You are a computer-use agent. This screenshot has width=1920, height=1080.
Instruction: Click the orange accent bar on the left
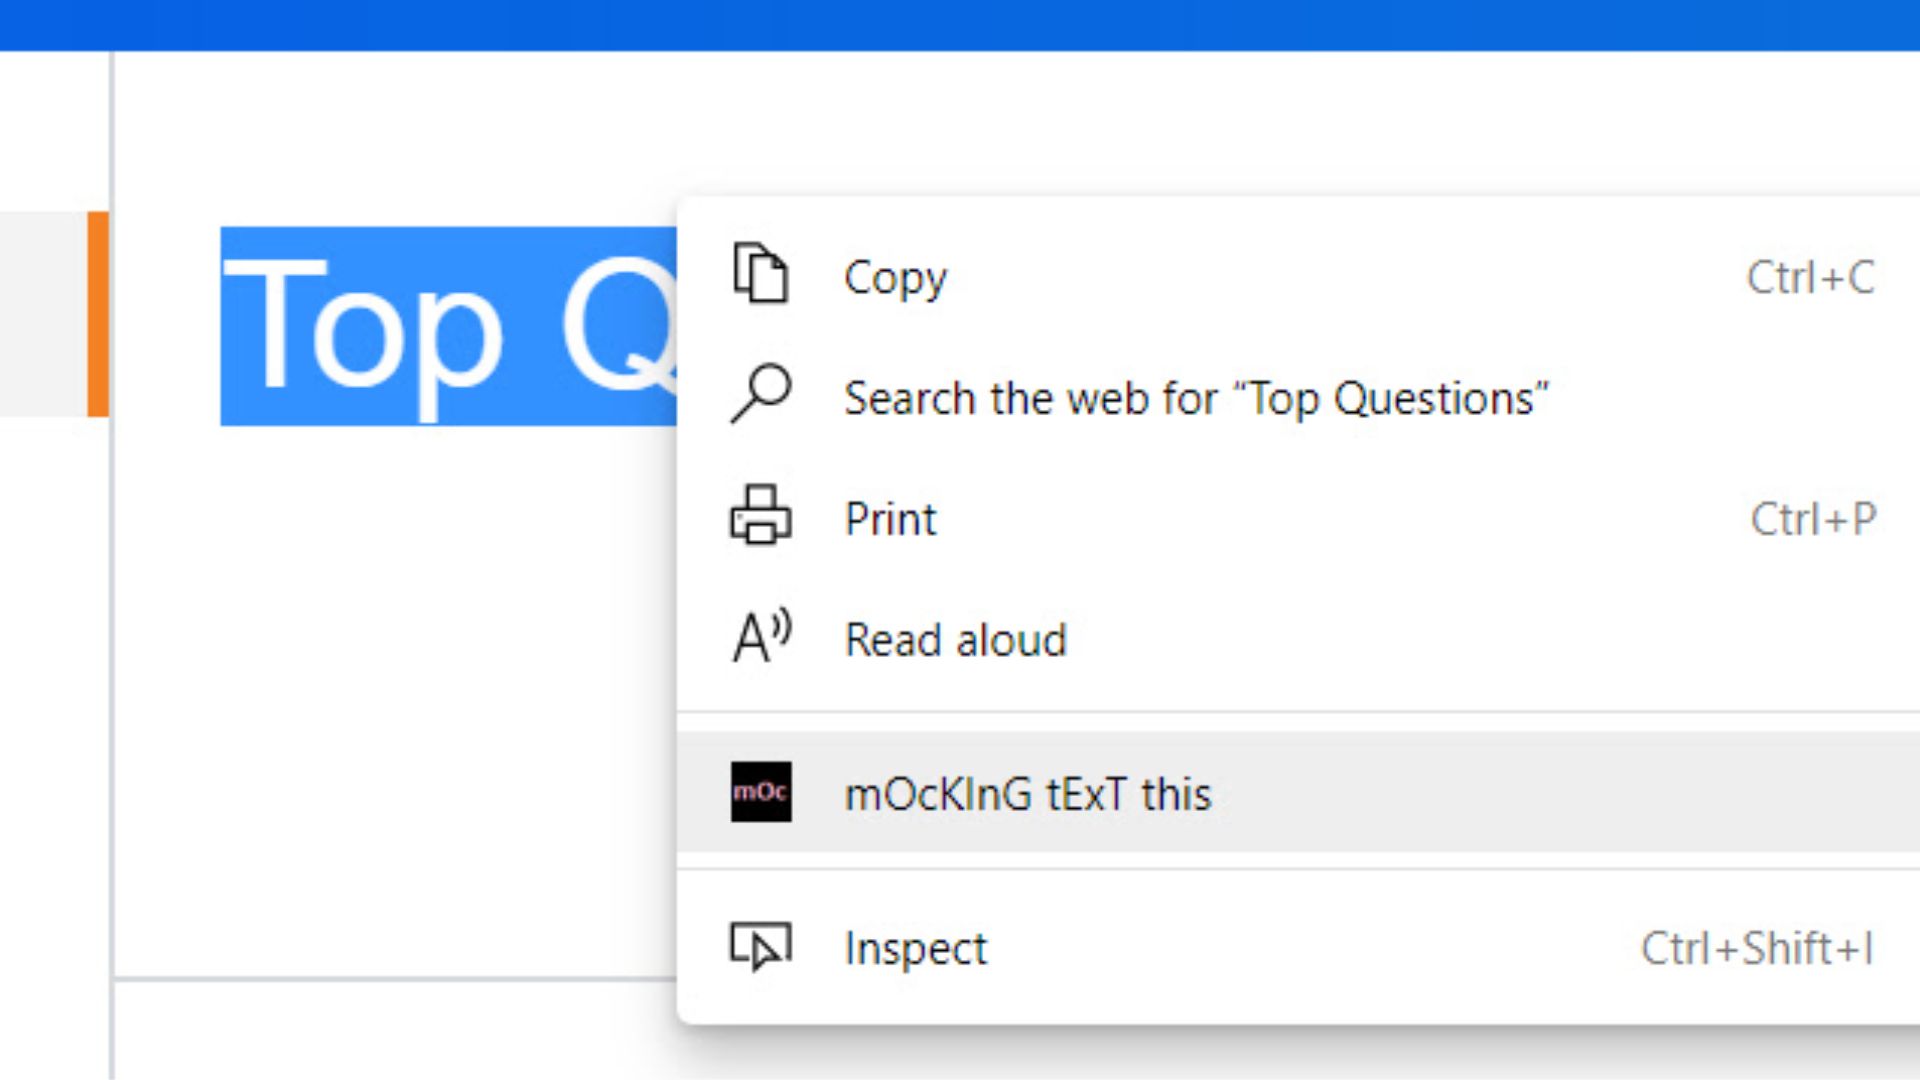pos(98,315)
